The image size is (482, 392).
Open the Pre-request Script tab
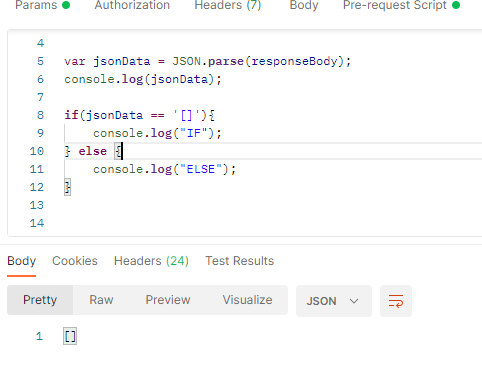pyautogui.click(x=401, y=5)
